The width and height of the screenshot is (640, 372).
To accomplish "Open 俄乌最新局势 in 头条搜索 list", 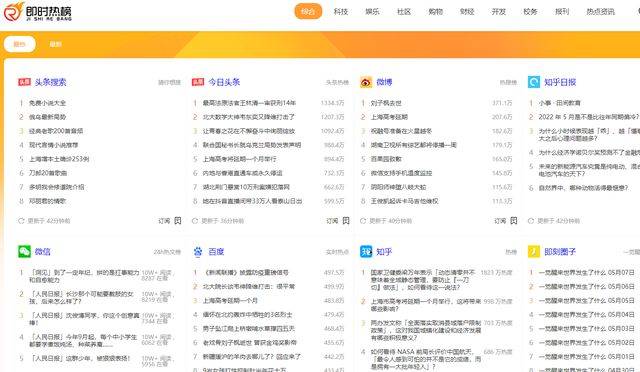I will pos(47,117).
